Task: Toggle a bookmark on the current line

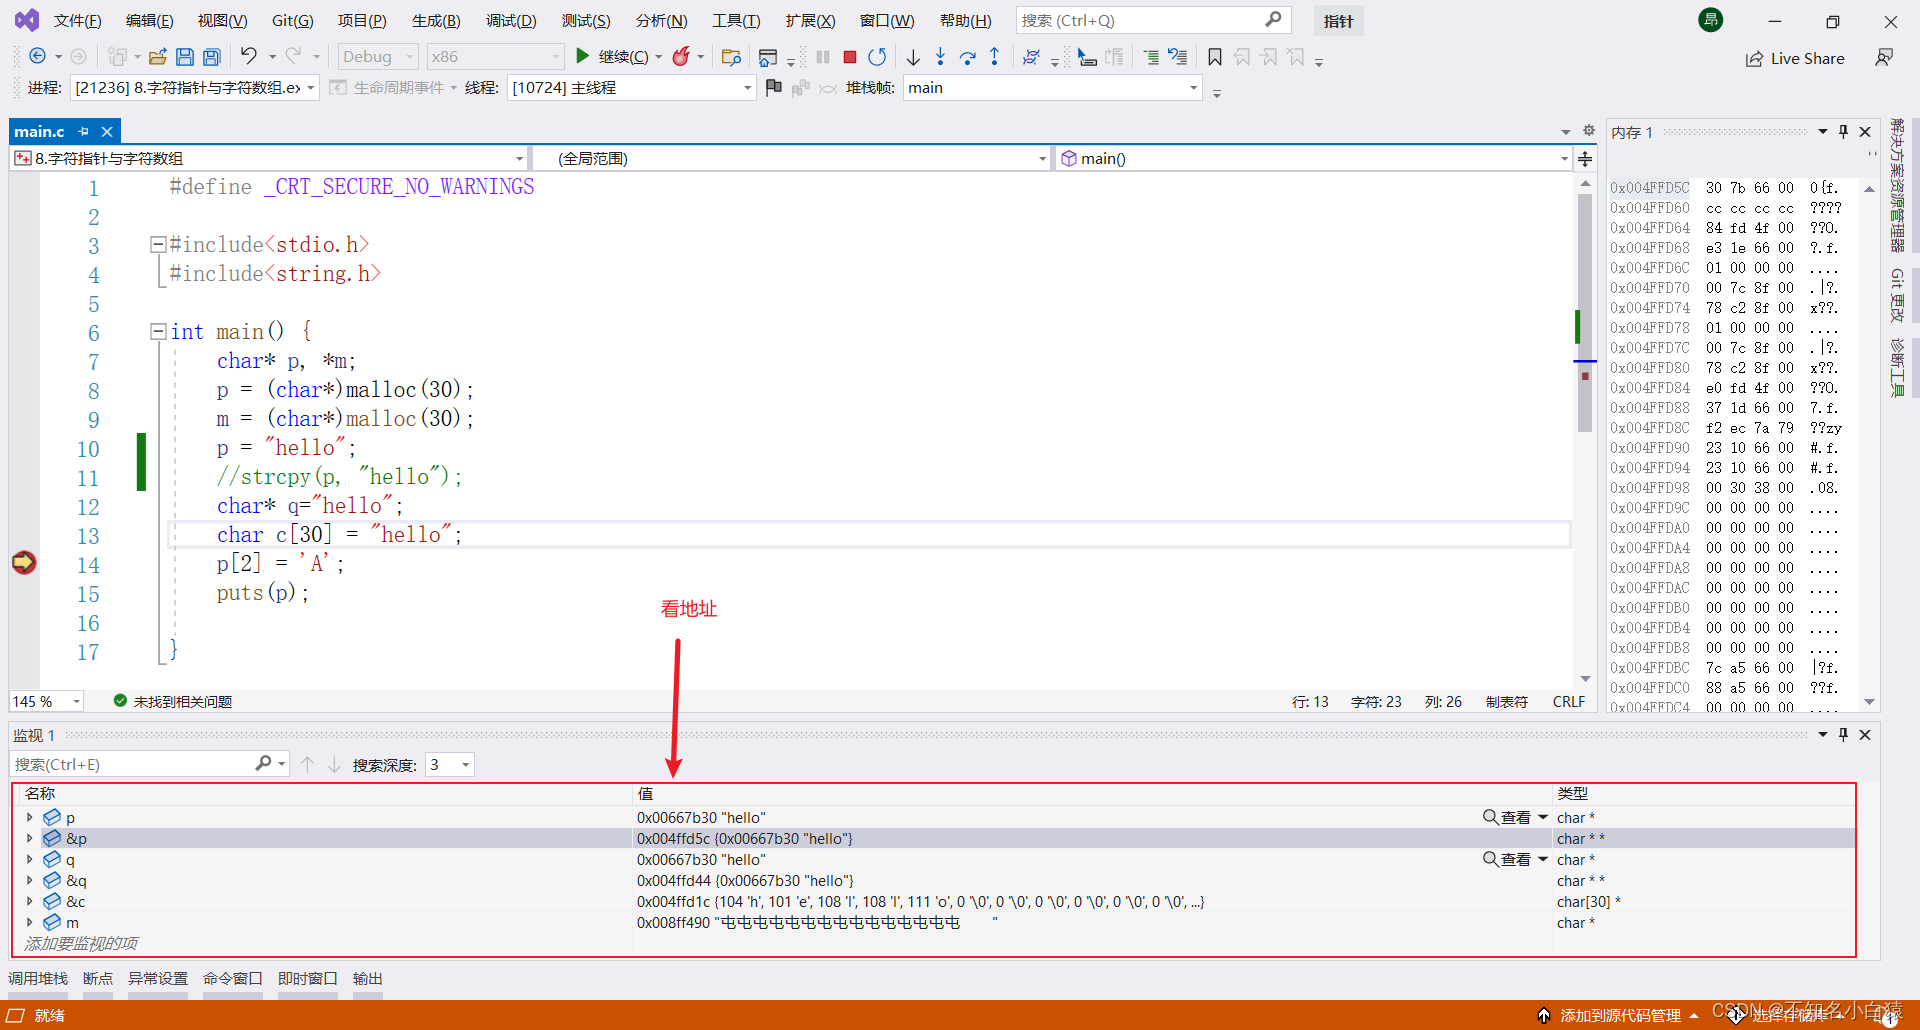Action: coord(1215,57)
